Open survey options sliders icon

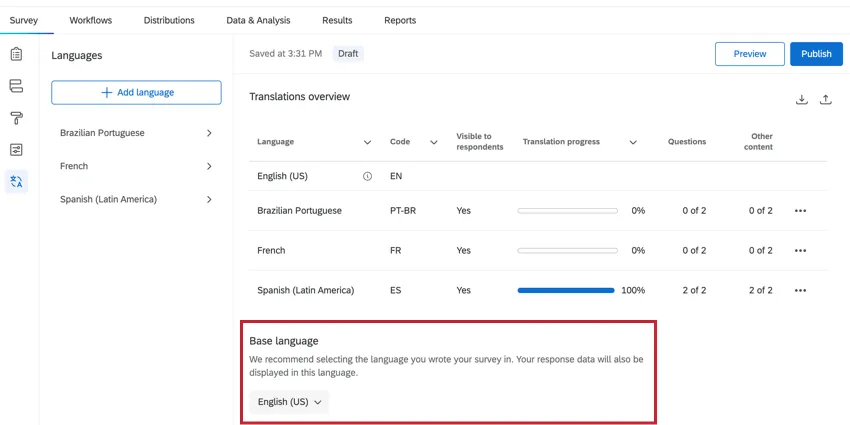(16, 150)
